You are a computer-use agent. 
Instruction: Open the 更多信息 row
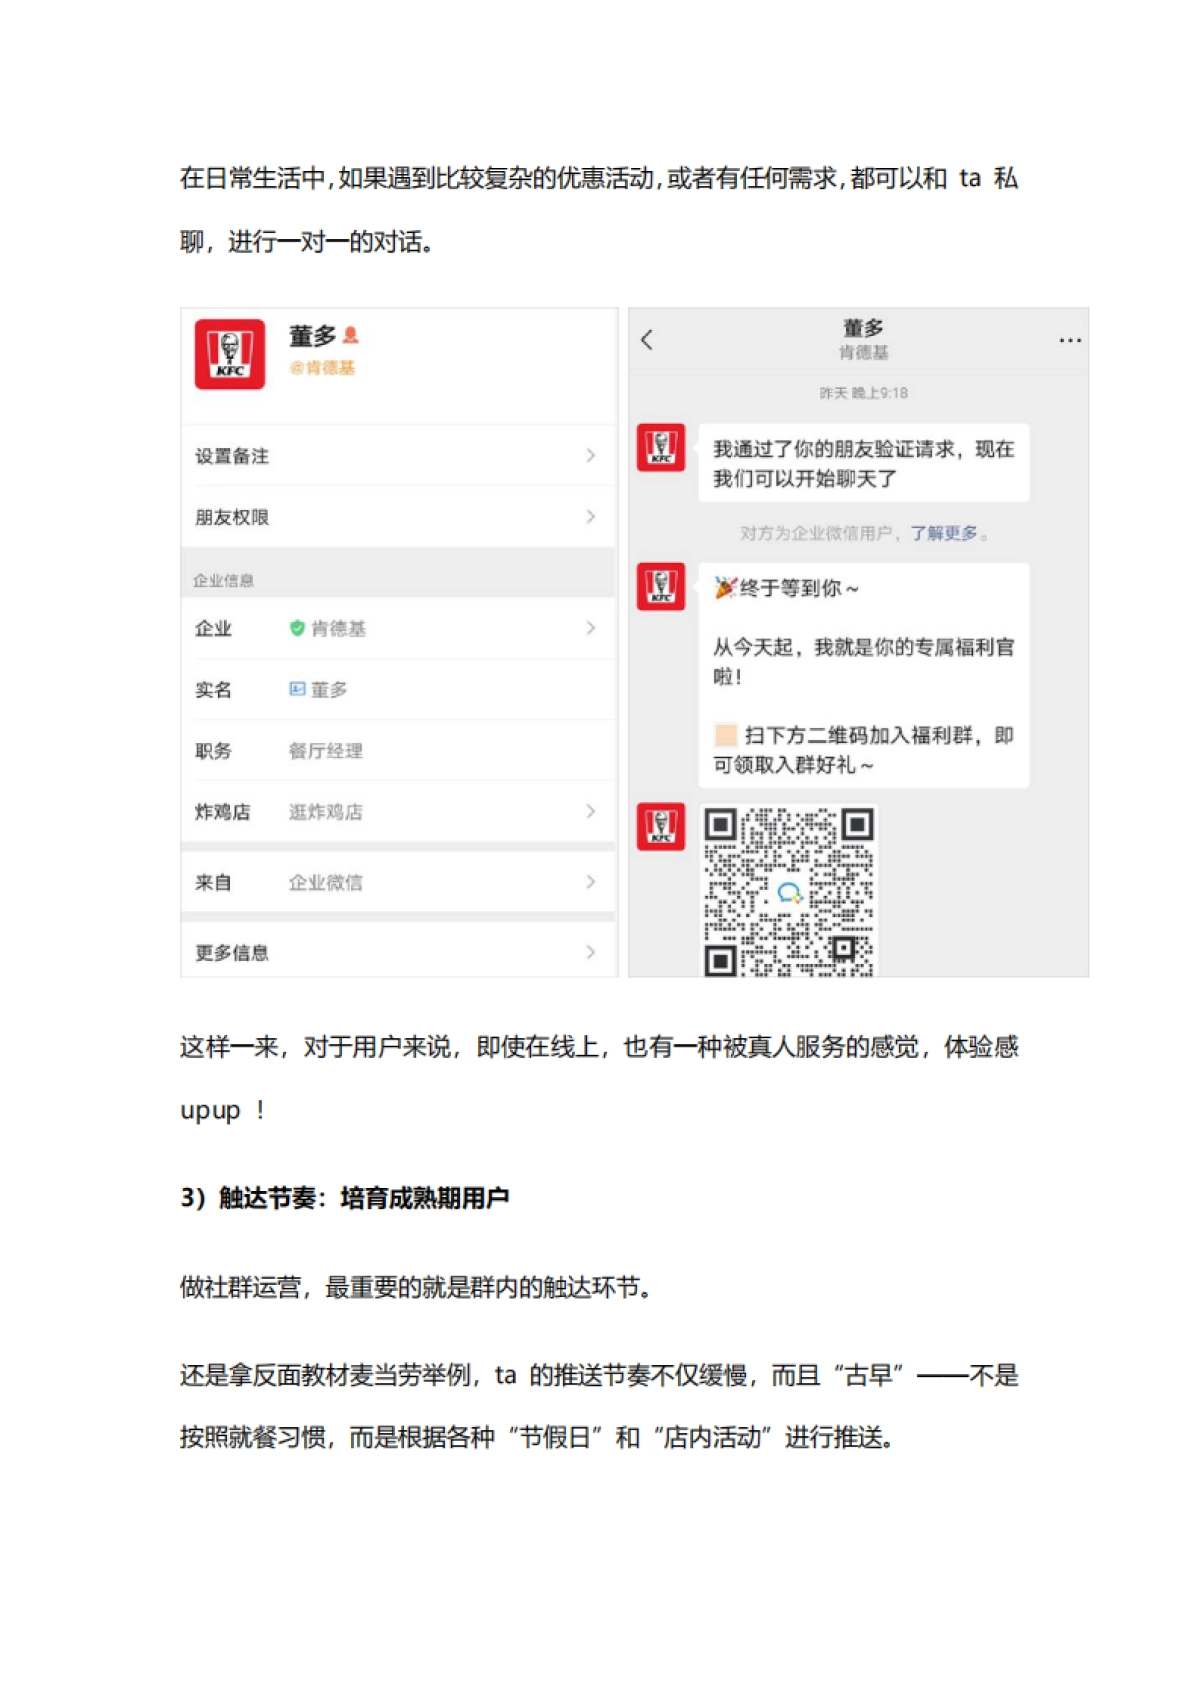(x=398, y=952)
